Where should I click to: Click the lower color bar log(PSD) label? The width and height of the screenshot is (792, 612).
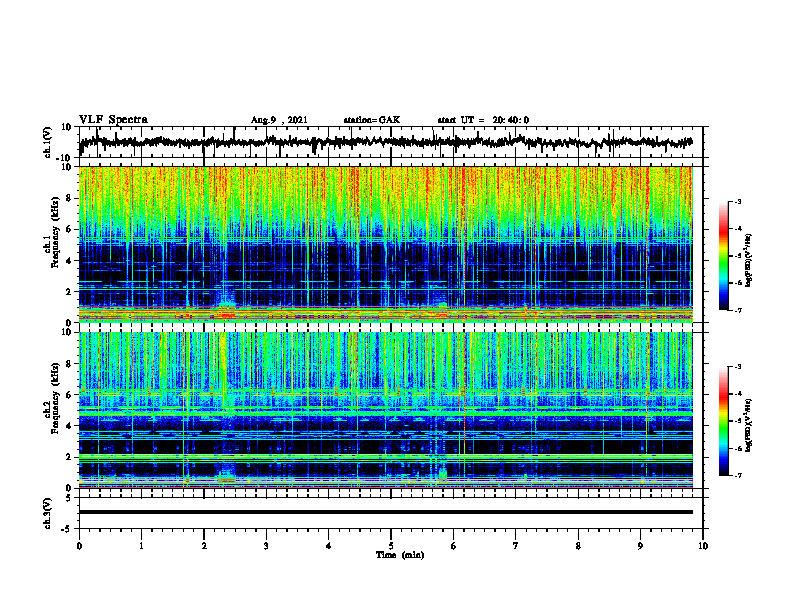click(749, 425)
